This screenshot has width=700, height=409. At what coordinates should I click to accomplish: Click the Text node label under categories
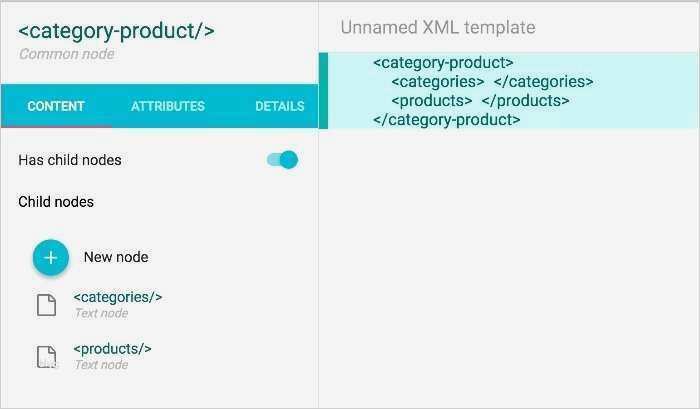(101, 313)
